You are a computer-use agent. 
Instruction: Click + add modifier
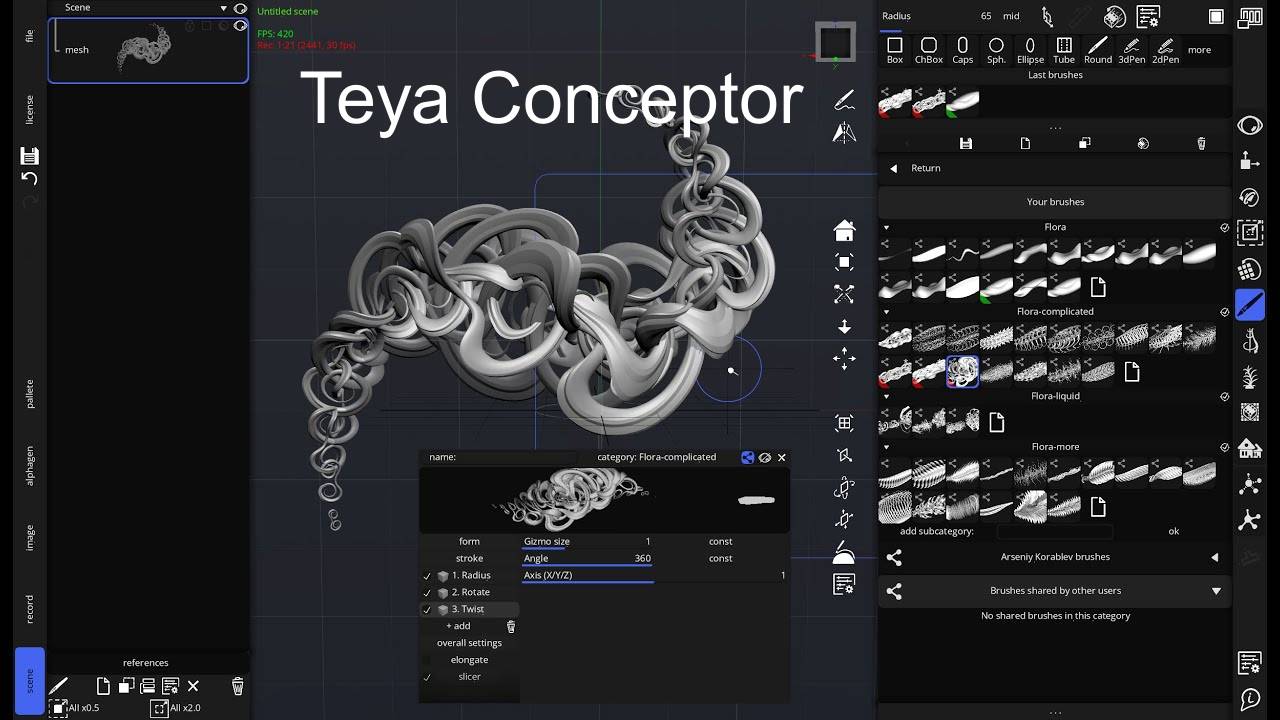point(458,626)
